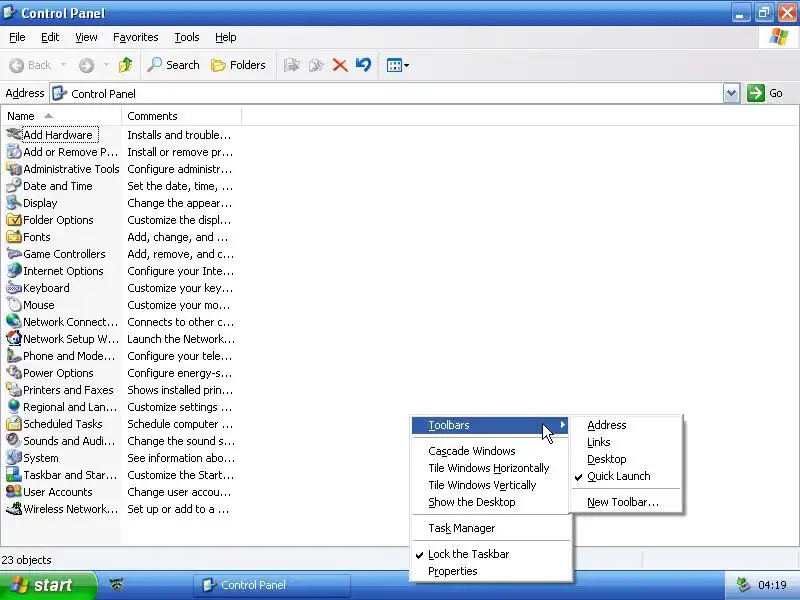Select Show the Desktop menu entry

490,502
